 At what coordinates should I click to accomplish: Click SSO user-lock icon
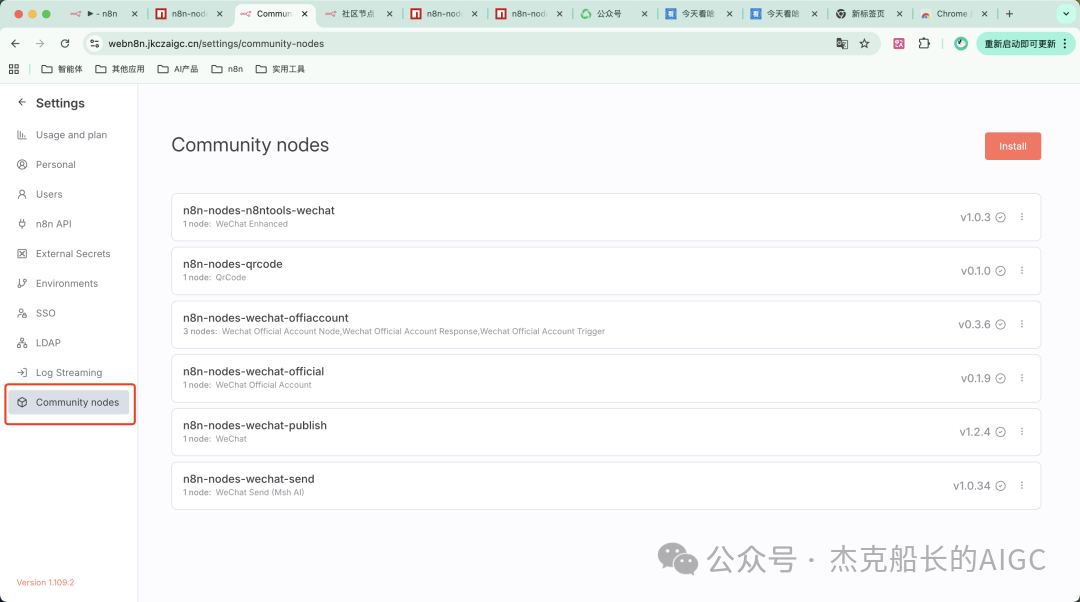click(22, 313)
